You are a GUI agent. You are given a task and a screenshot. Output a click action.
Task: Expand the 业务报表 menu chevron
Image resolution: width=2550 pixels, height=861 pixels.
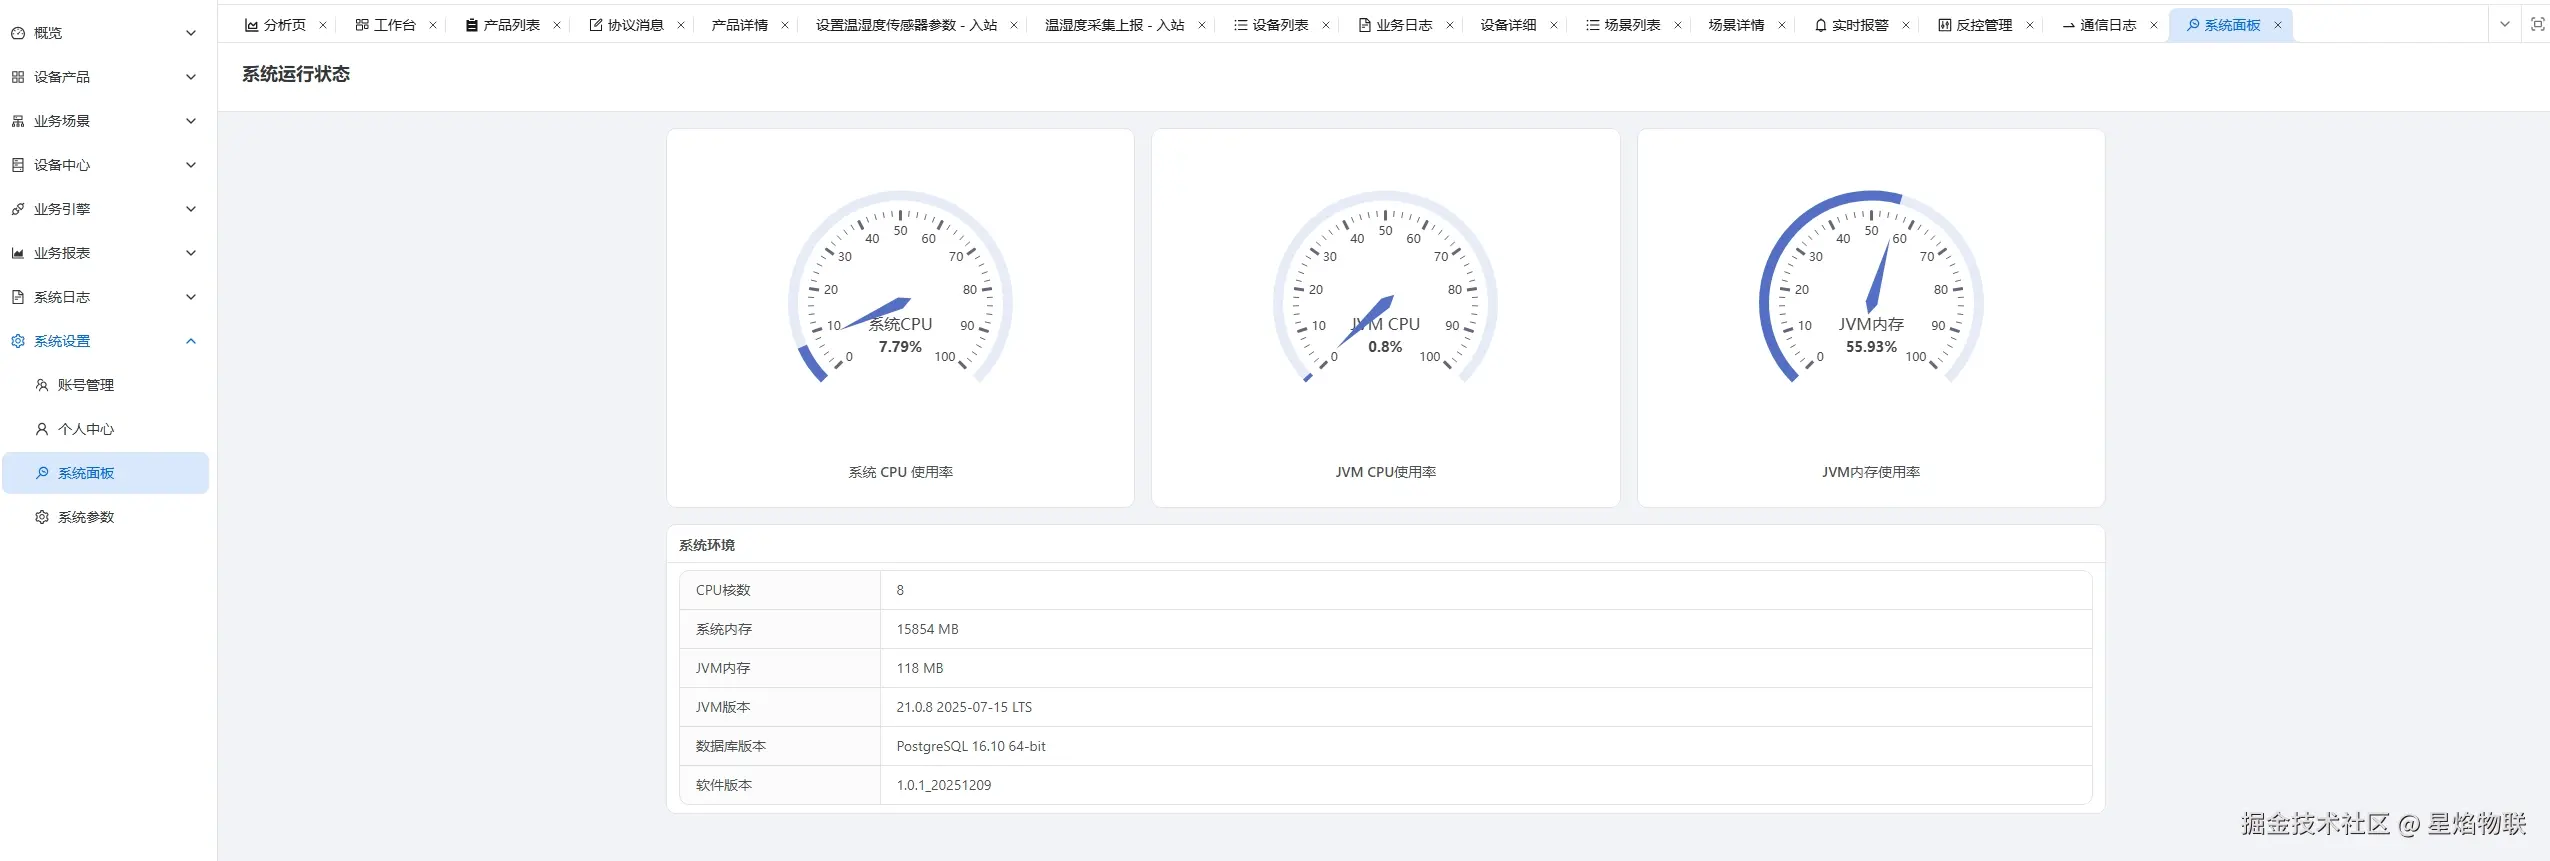(x=191, y=253)
